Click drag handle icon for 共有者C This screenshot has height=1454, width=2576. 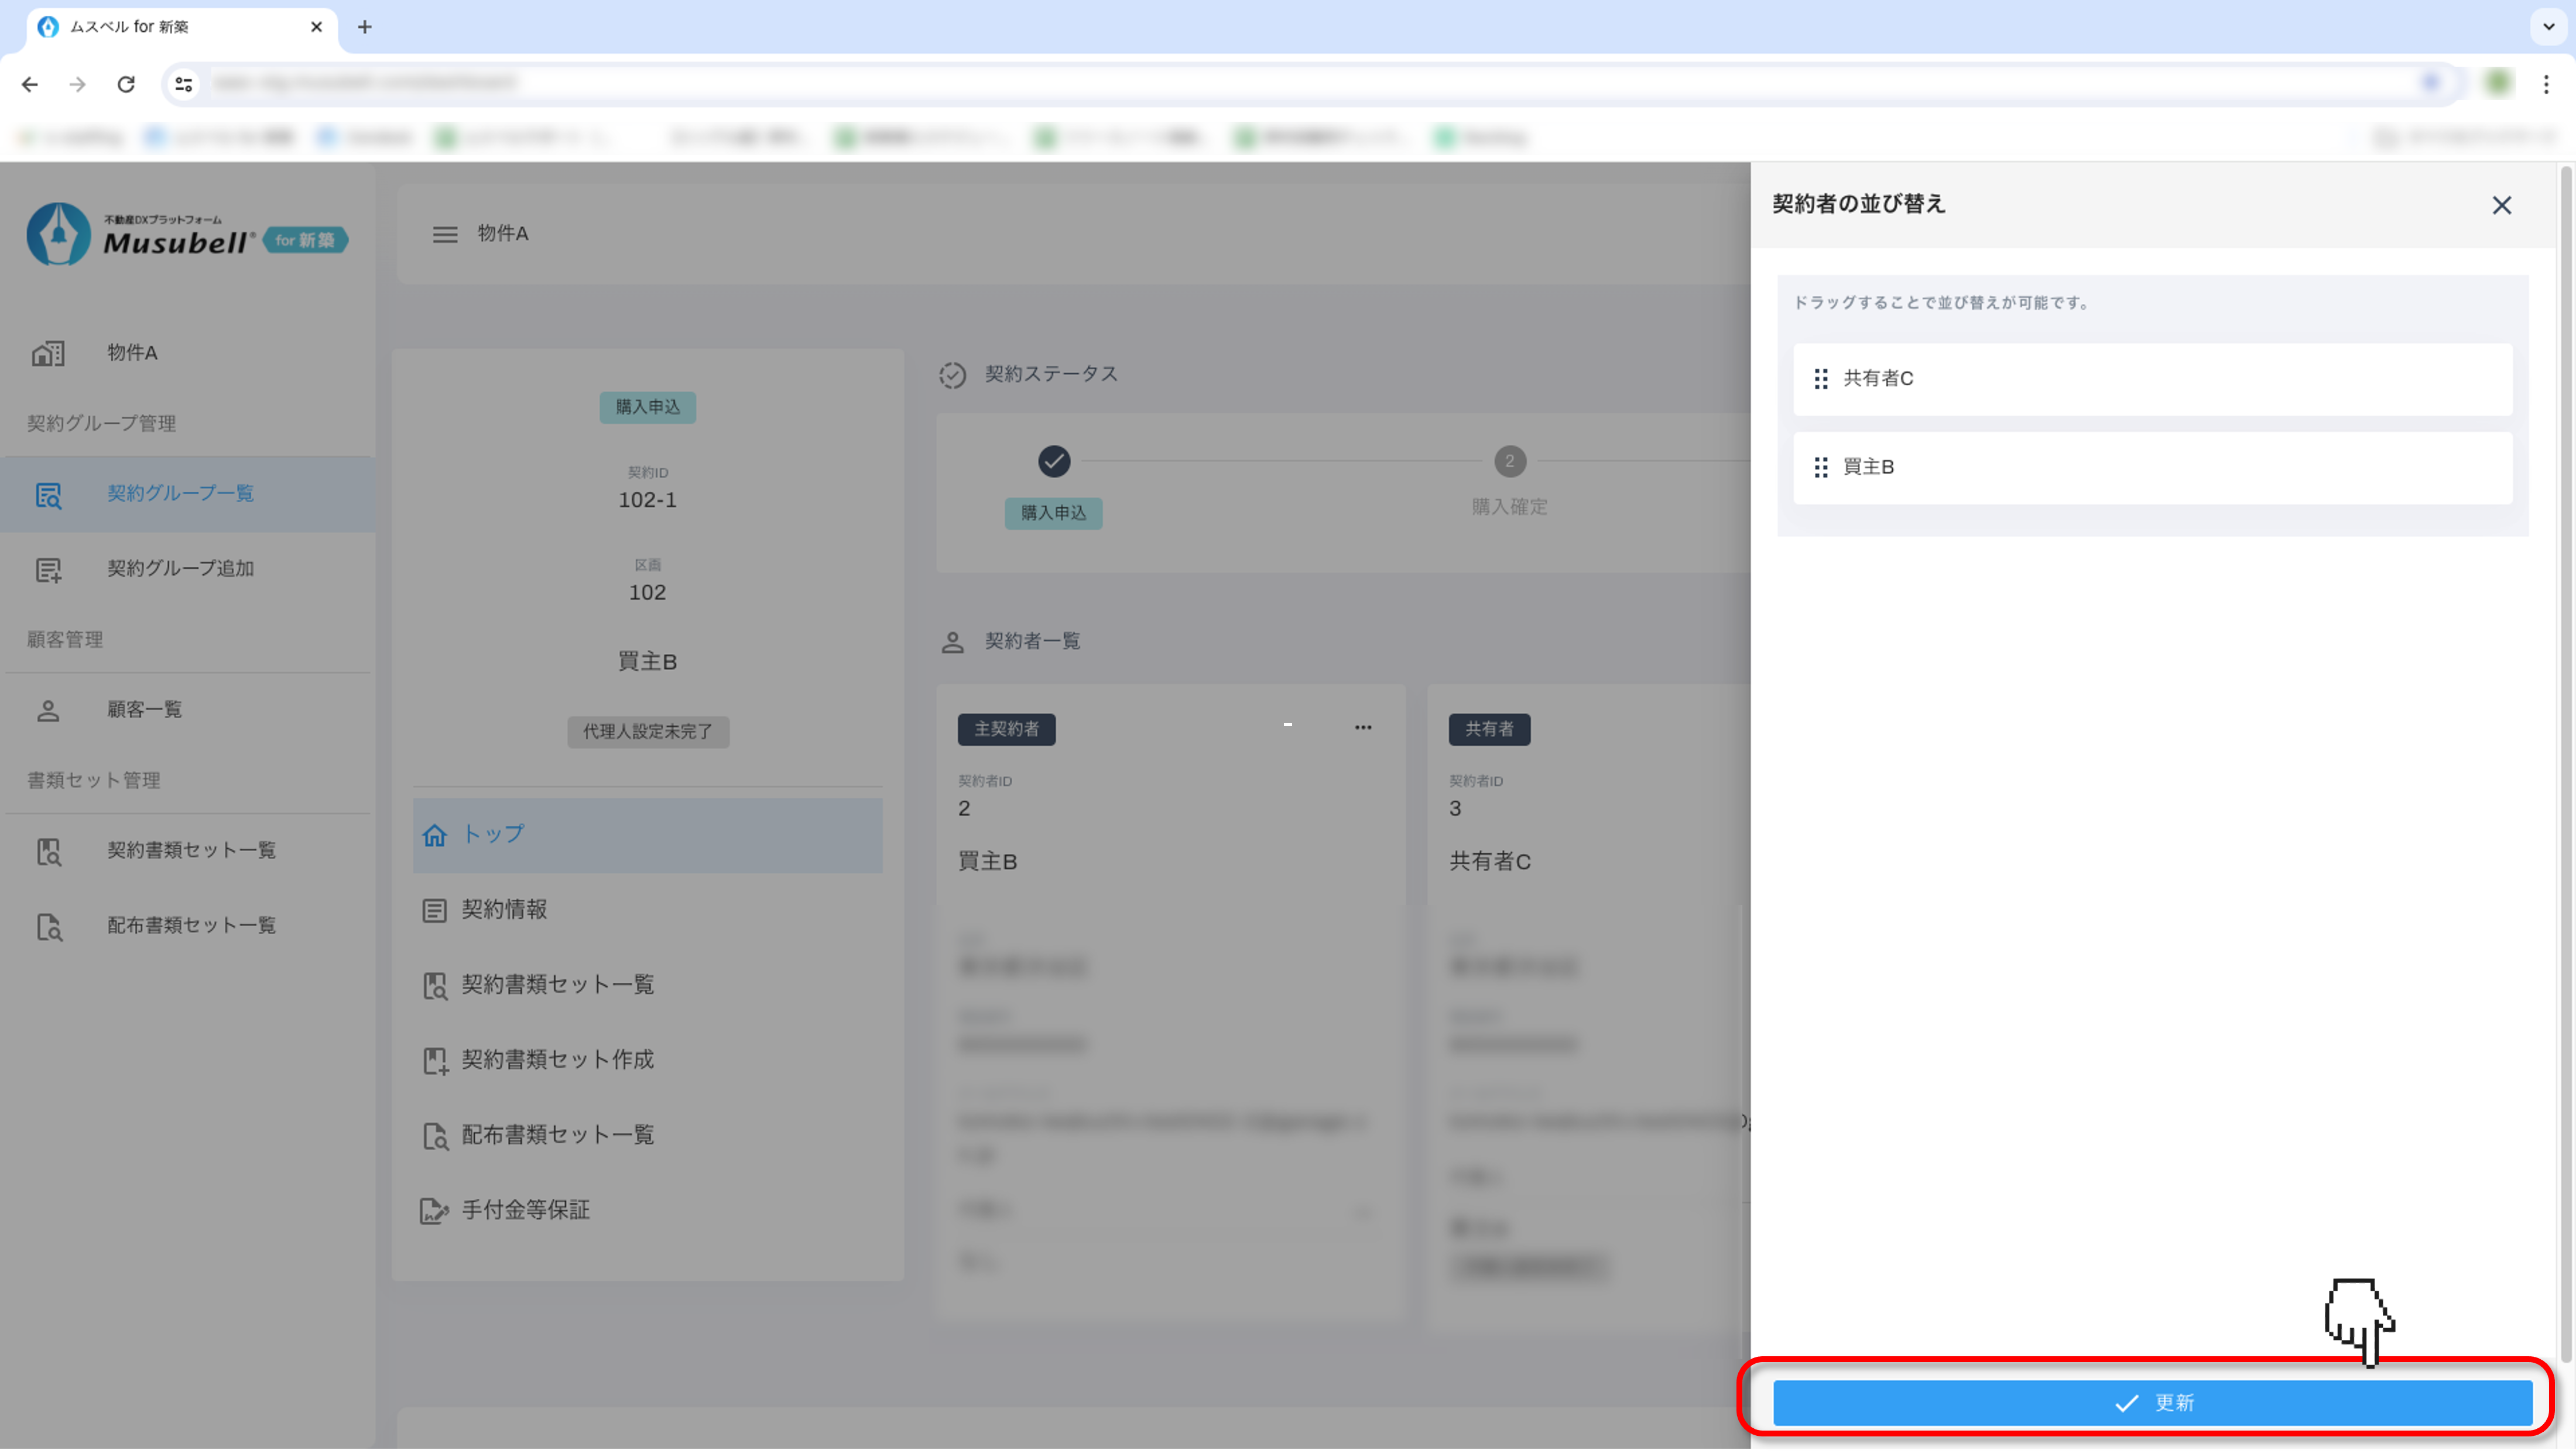(1820, 379)
